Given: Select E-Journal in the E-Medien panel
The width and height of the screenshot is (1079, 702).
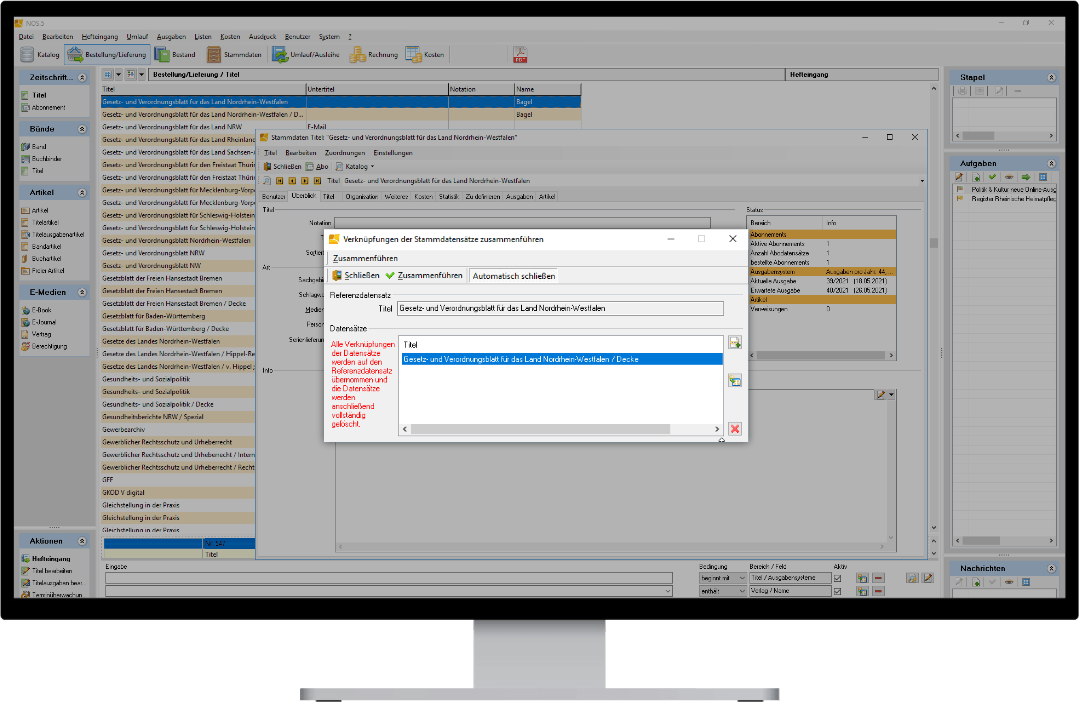Looking at the screenshot, I should pyautogui.click(x=39, y=322).
